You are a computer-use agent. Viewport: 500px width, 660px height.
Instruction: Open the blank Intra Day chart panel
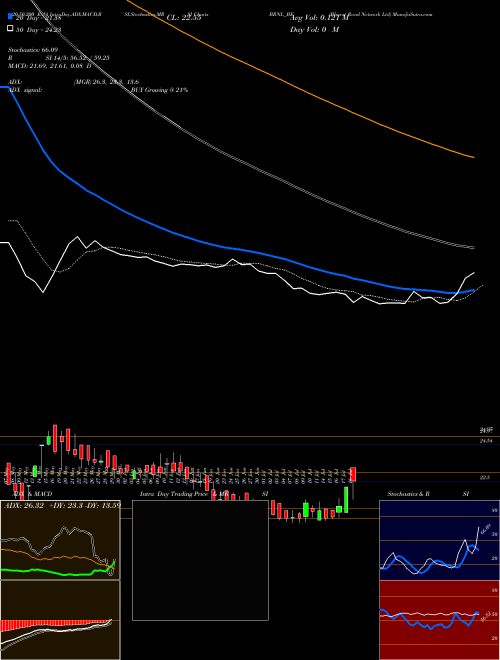pos(200,560)
